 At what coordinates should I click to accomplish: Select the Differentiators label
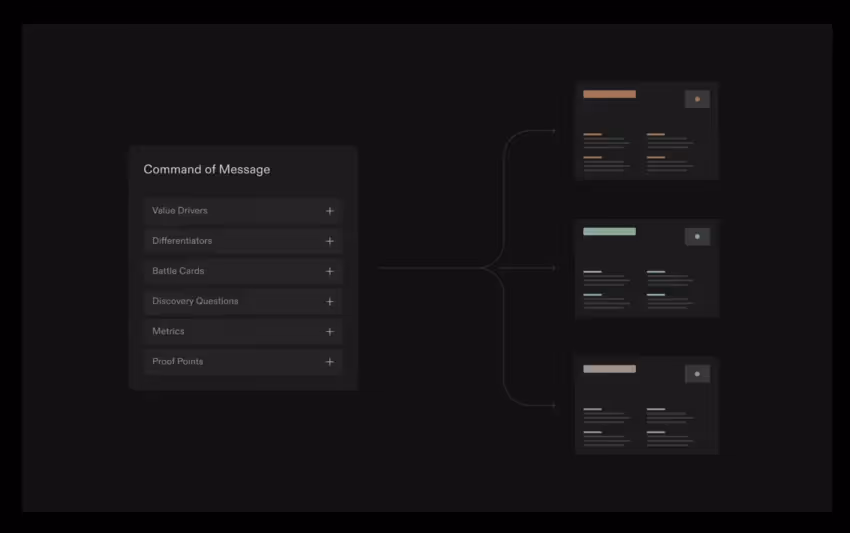point(182,241)
